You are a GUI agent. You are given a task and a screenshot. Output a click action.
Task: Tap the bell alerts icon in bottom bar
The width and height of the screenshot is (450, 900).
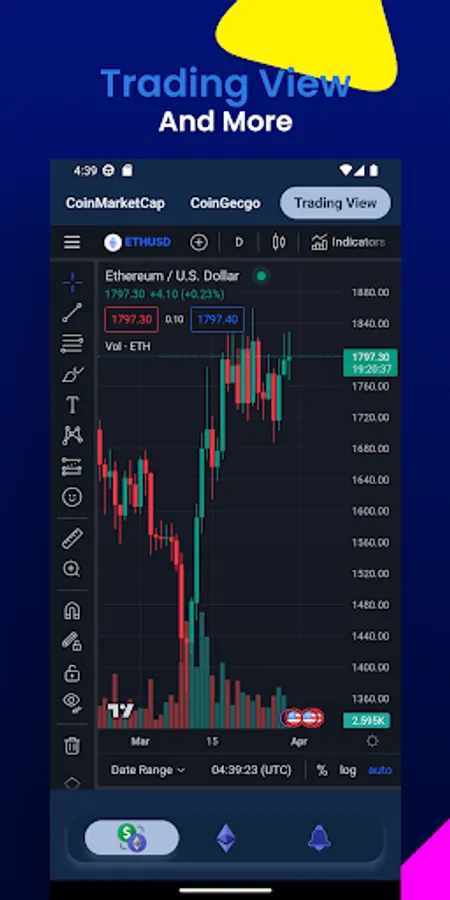click(x=319, y=838)
